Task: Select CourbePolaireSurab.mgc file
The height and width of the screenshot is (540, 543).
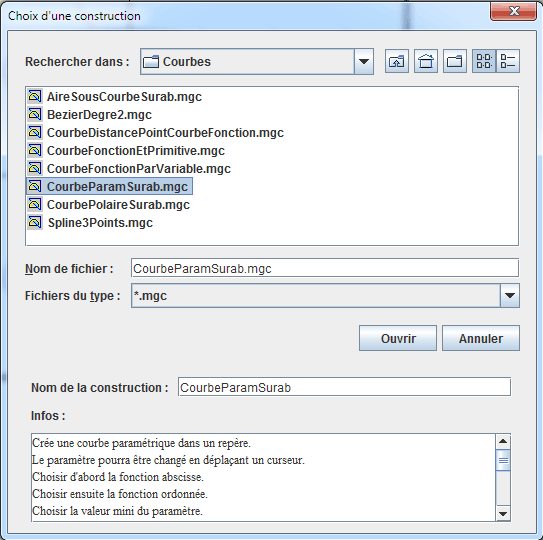Action: point(108,205)
